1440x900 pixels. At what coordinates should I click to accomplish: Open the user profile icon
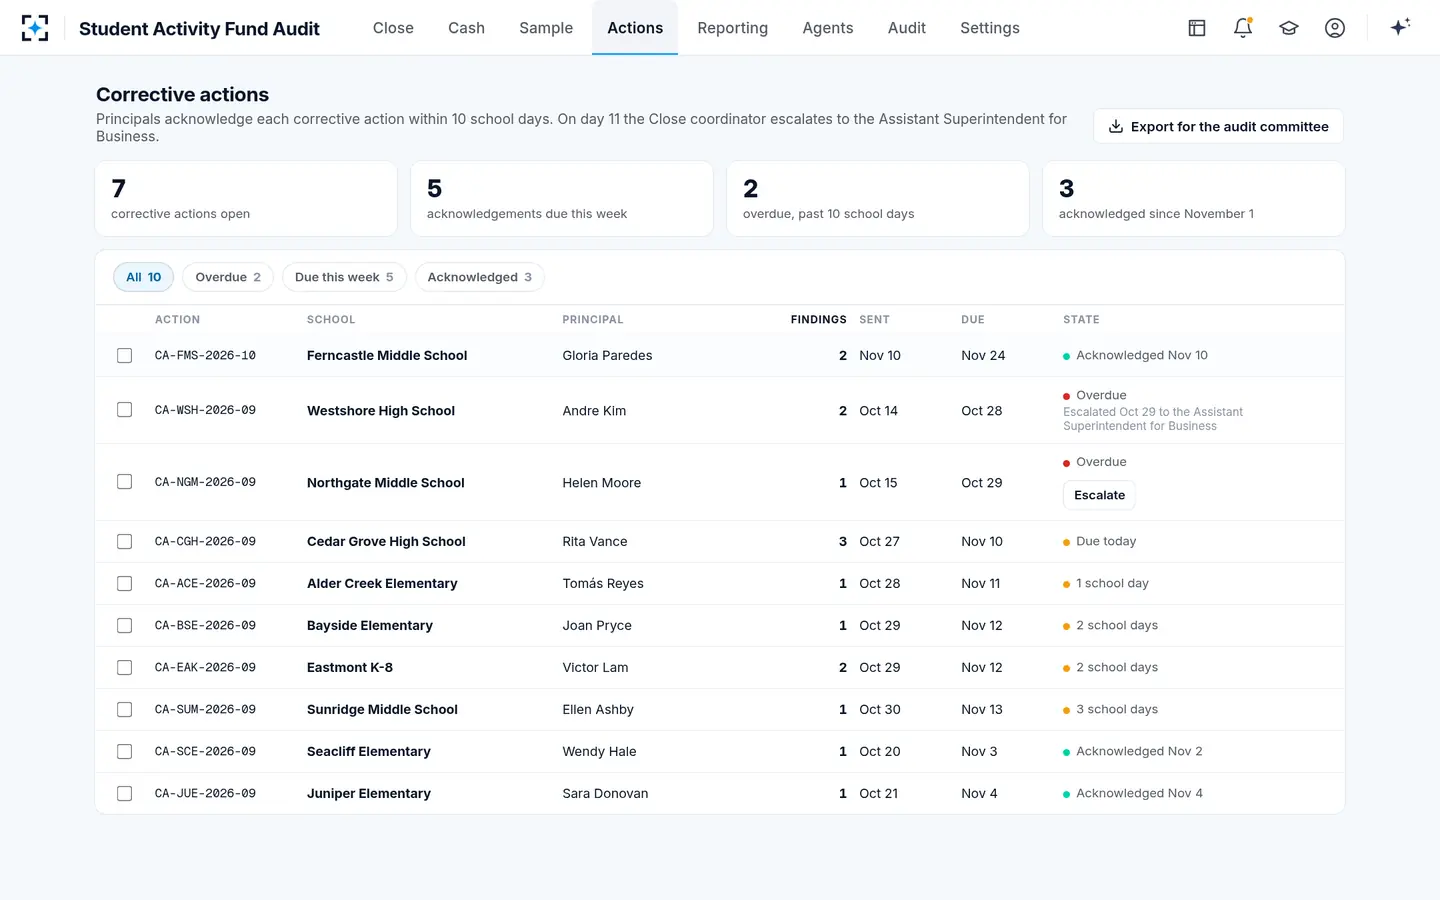1335,28
